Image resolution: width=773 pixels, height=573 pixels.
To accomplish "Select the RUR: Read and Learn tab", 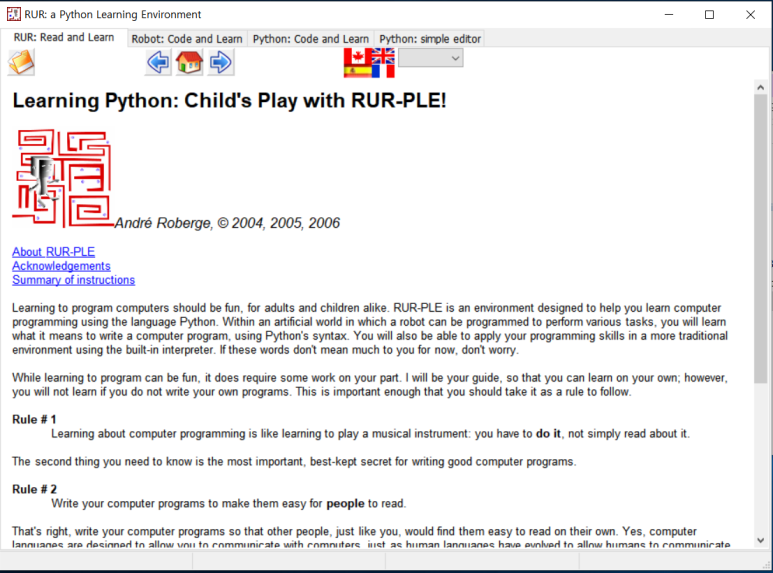I will [x=64, y=38].
